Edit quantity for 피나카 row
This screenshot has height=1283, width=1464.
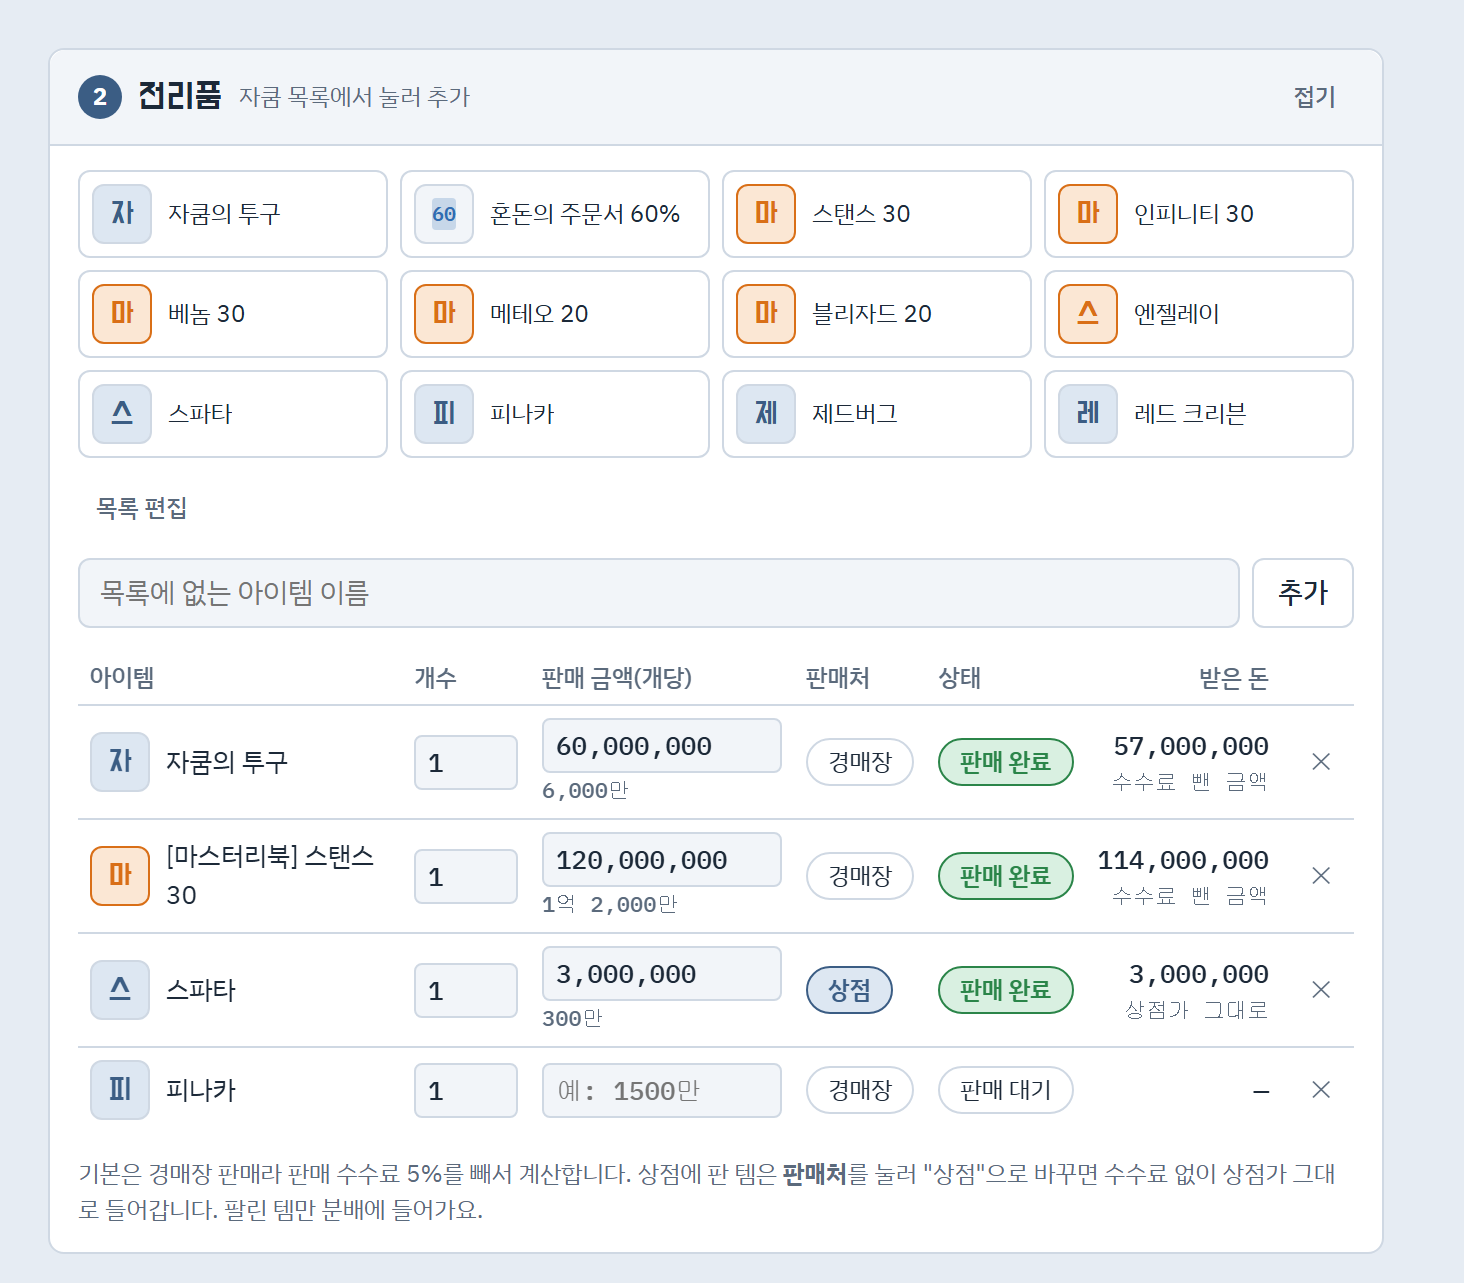(x=466, y=1091)
